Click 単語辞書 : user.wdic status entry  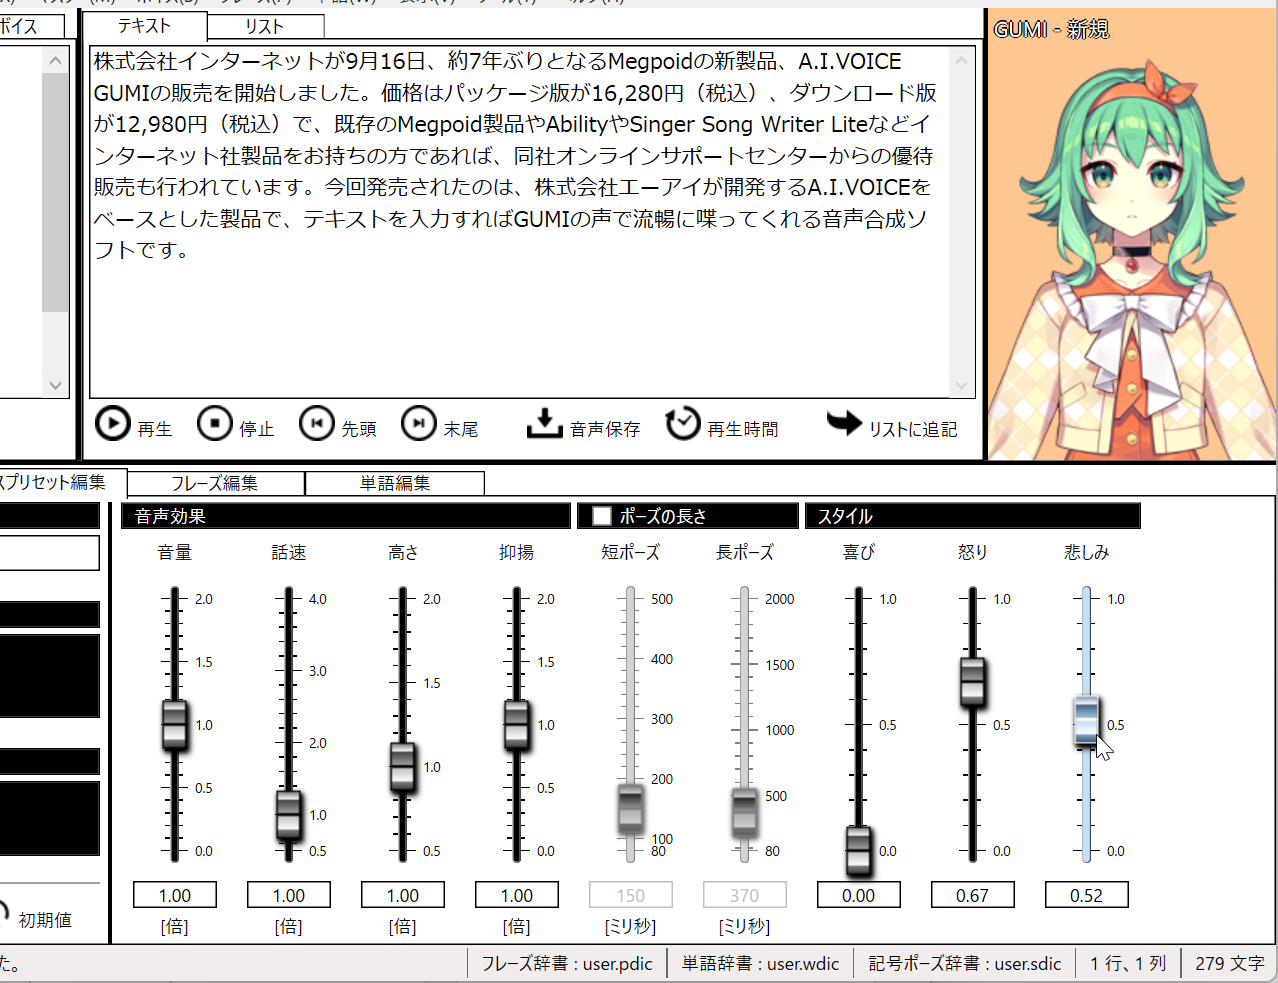[x=761, y=963]
